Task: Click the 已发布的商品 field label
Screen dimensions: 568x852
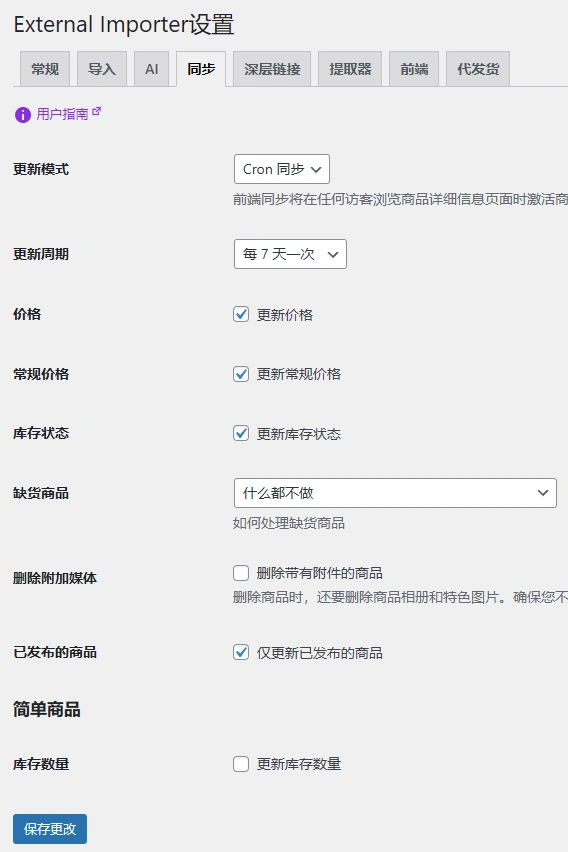Action: (x=55, y=652)
